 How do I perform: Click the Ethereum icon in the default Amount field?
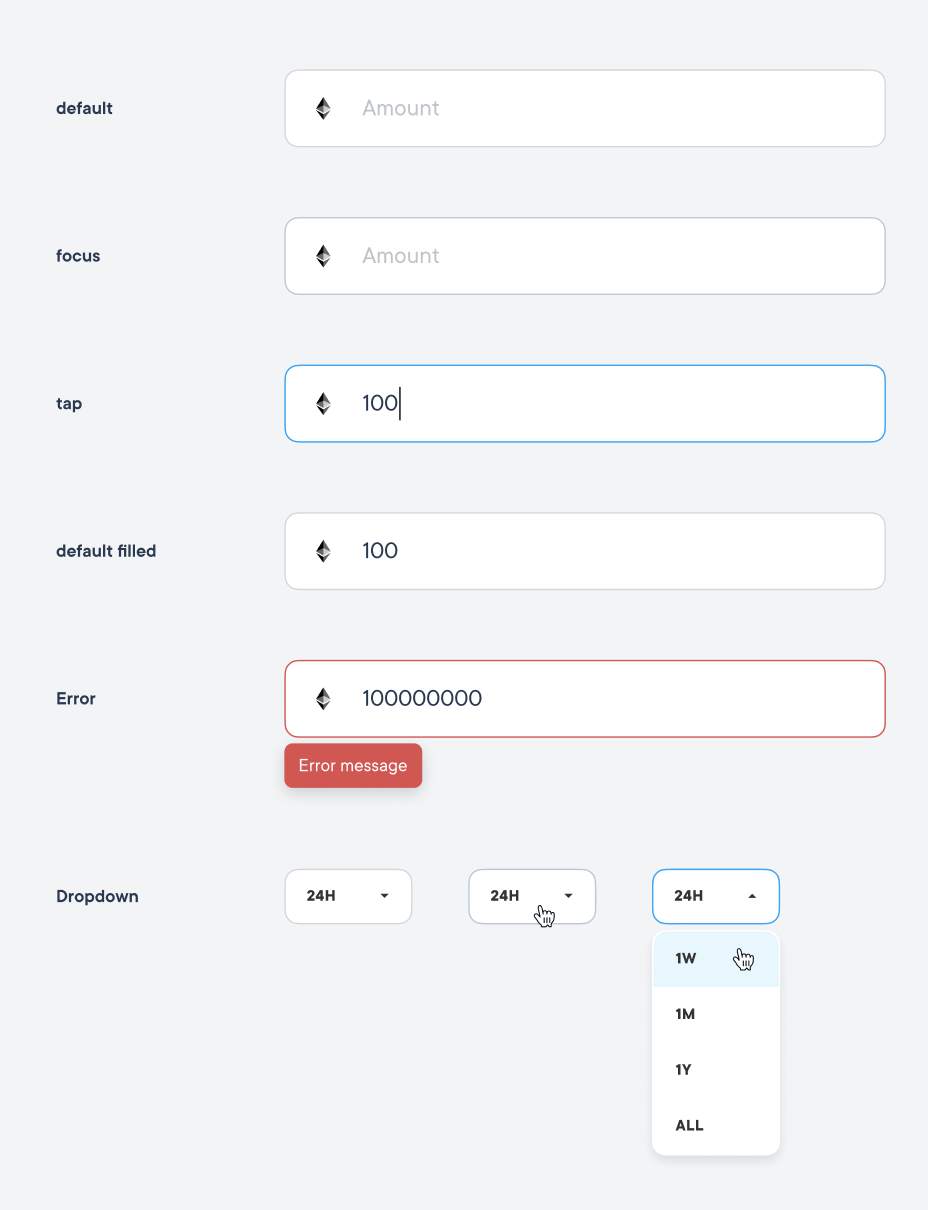tap(322, 108)
